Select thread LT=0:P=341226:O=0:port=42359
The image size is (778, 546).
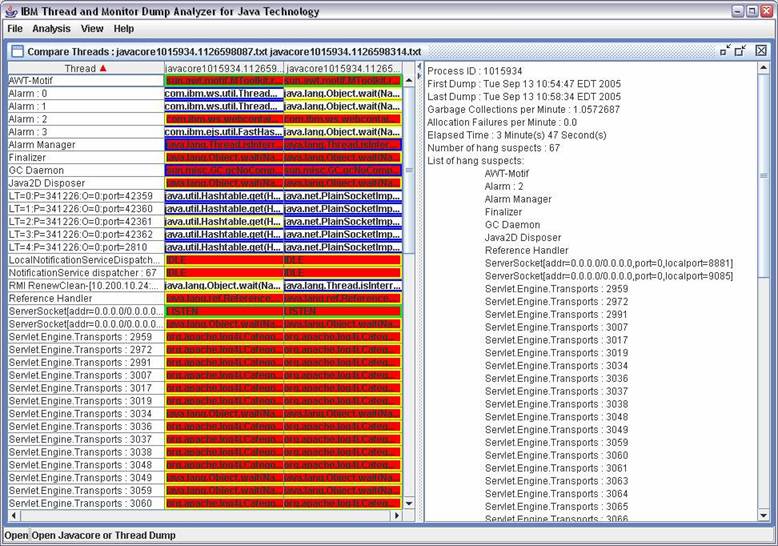tap(205, 196)
